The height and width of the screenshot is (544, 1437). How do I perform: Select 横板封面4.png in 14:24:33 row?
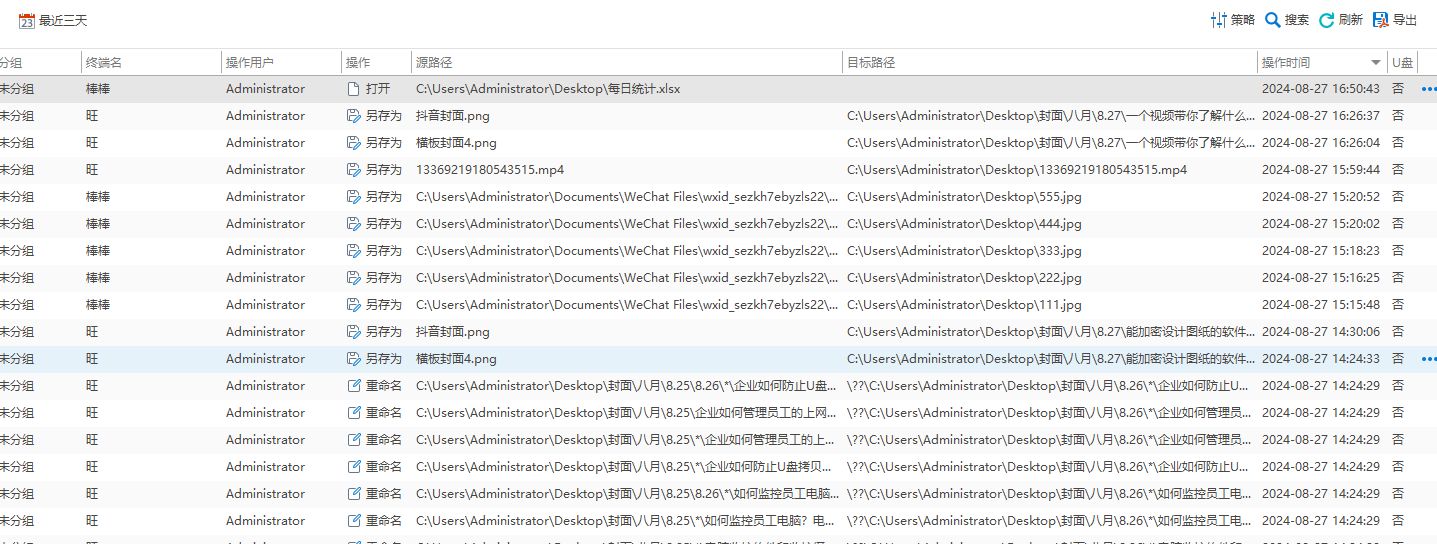456,359
